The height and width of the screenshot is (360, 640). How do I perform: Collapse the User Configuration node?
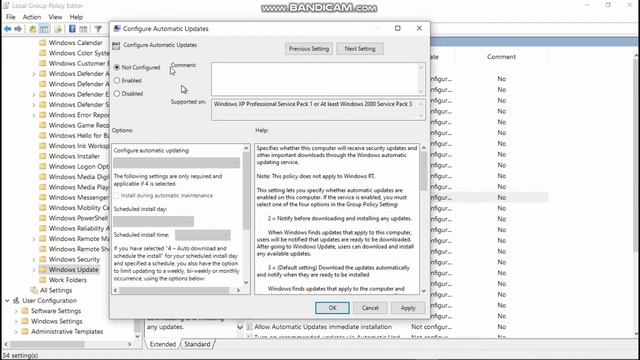coord(7,300)
